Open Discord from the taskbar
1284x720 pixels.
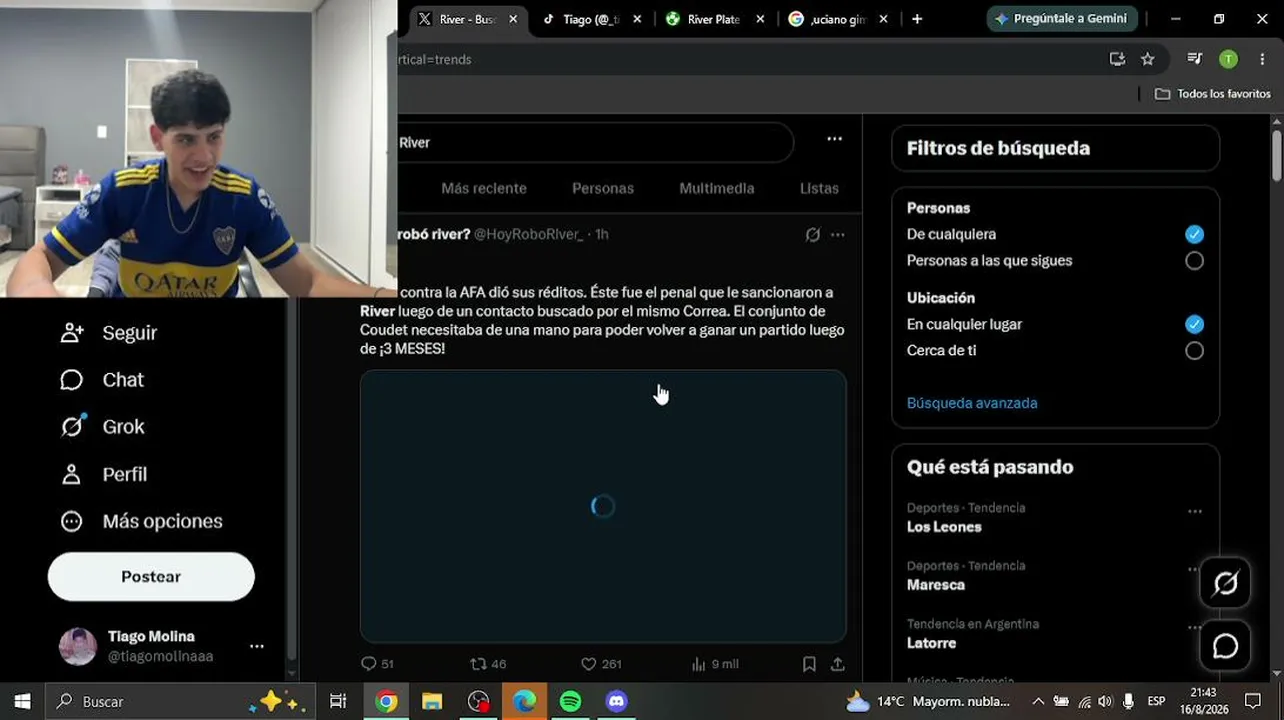(617, 702)
